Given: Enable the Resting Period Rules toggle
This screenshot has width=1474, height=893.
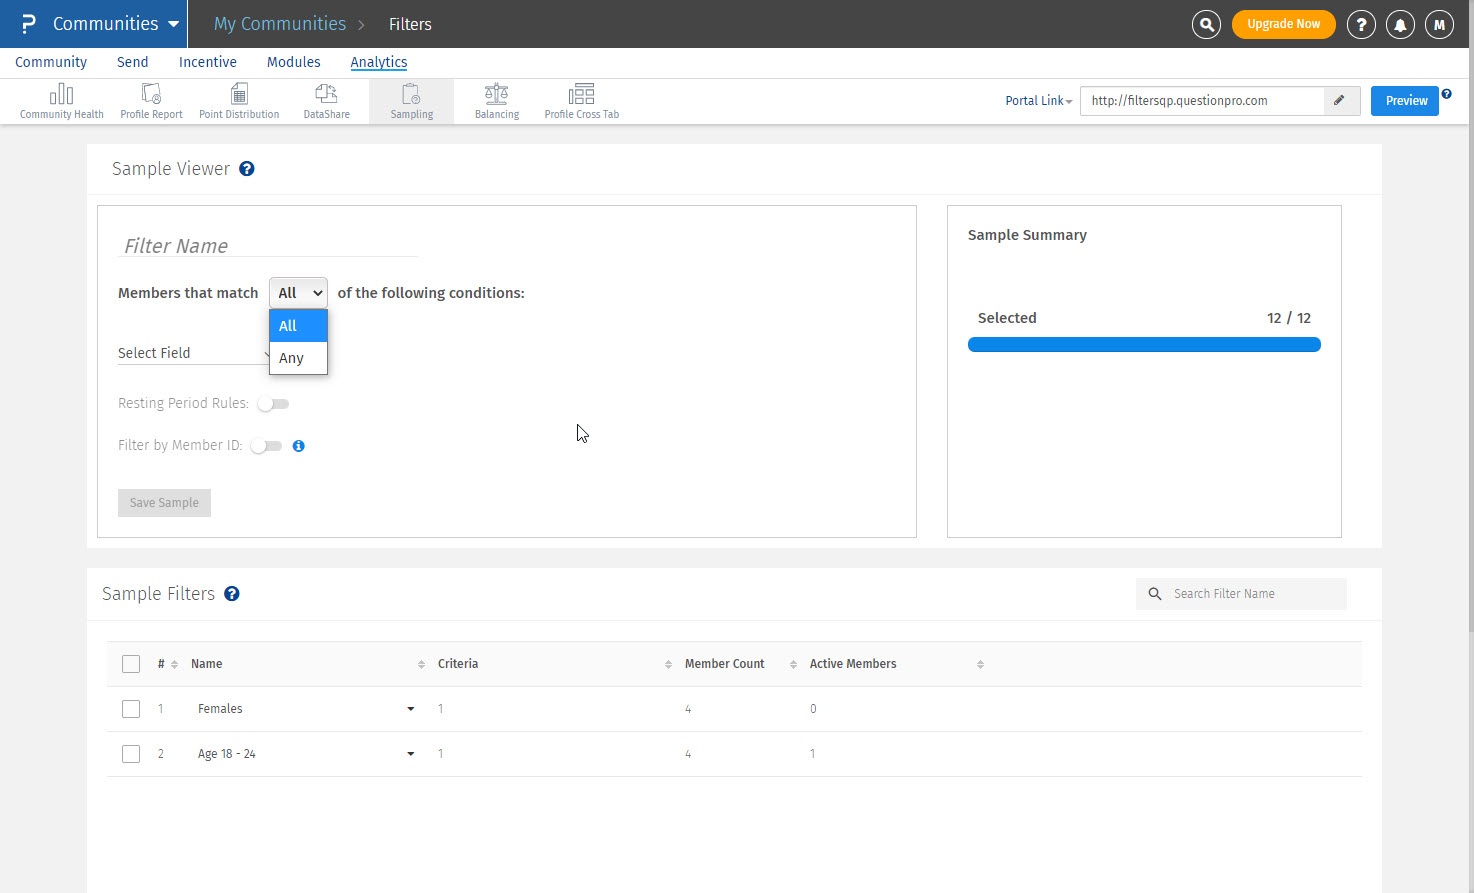Looking at the screenshot, I should point(272,404).
